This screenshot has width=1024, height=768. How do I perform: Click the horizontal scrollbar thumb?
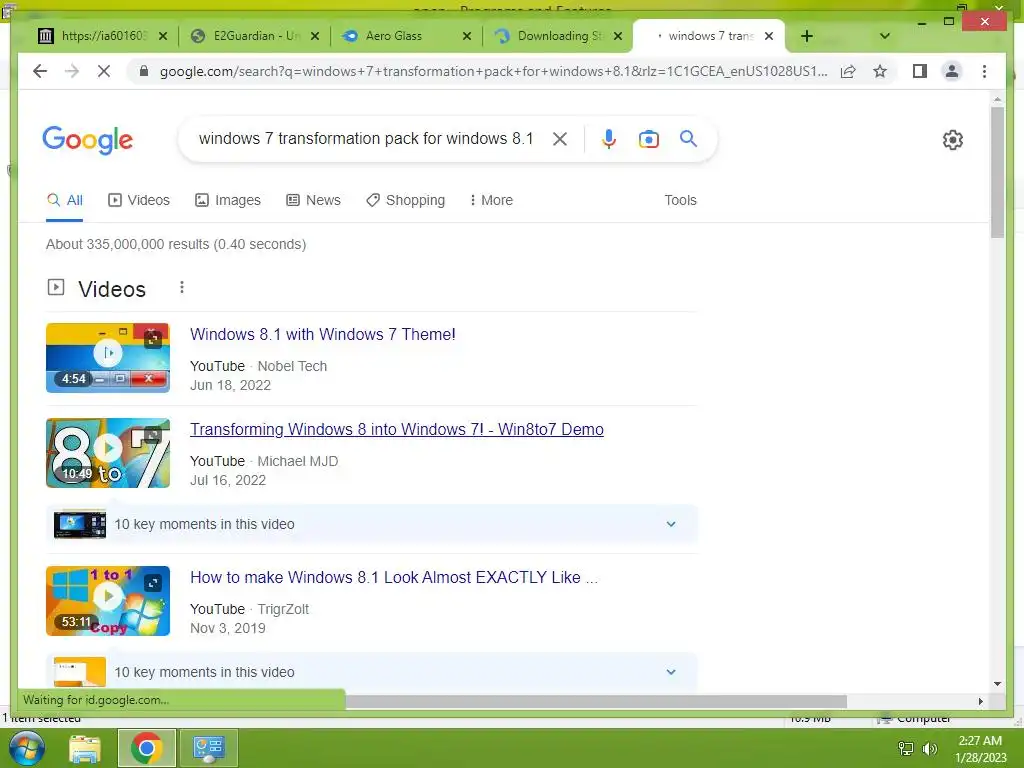(x=596, y=701)
